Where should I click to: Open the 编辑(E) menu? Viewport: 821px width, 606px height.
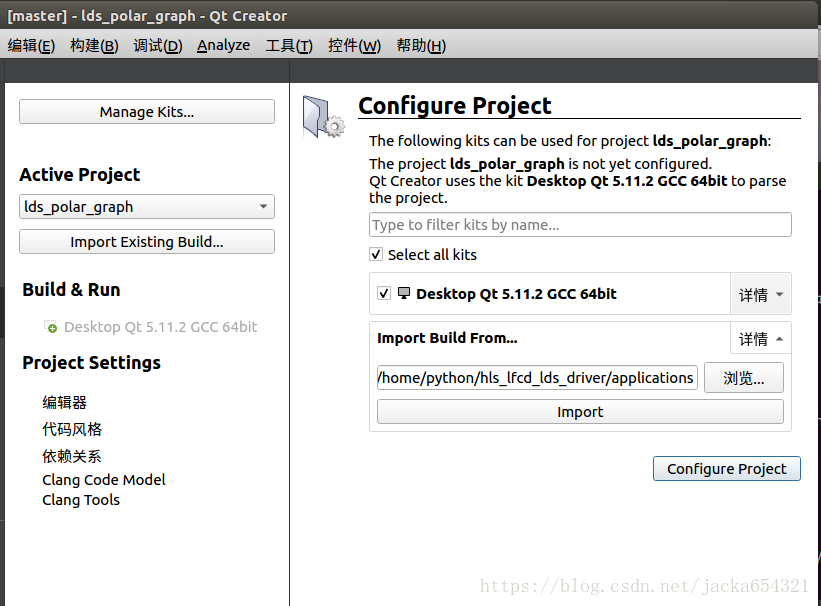coord(31,46)
